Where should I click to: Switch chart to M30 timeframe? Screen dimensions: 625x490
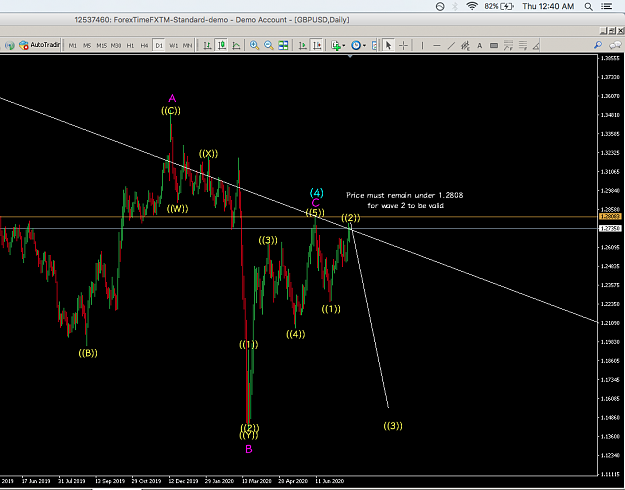pyautogui.click(x=116, y=45)
